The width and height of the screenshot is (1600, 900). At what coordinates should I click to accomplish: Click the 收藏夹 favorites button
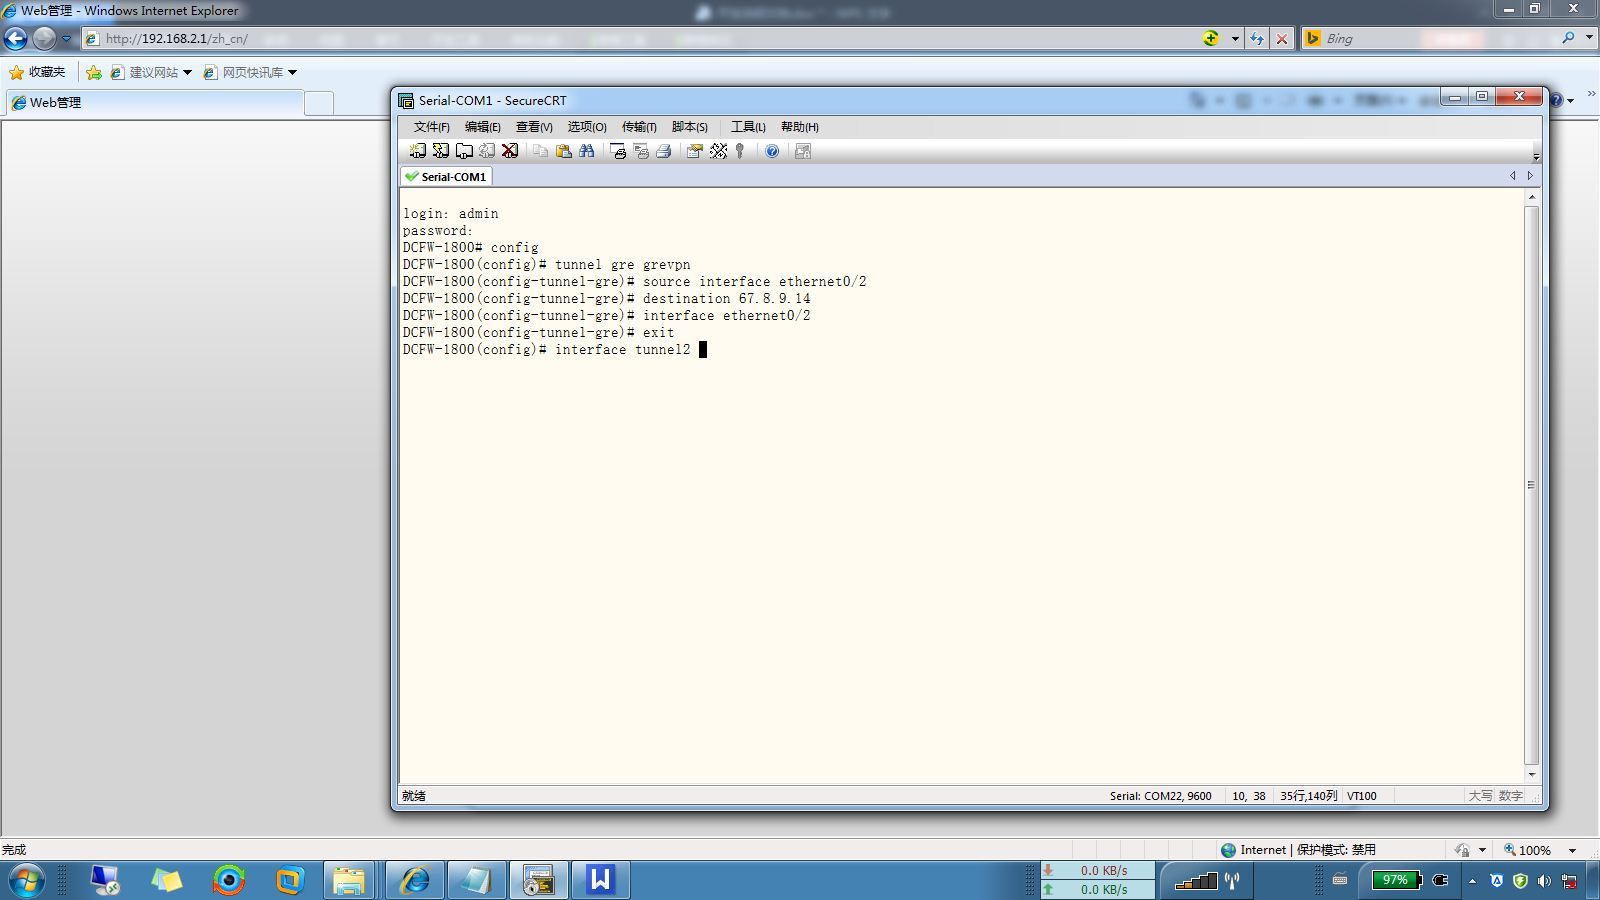coord(37,72)
